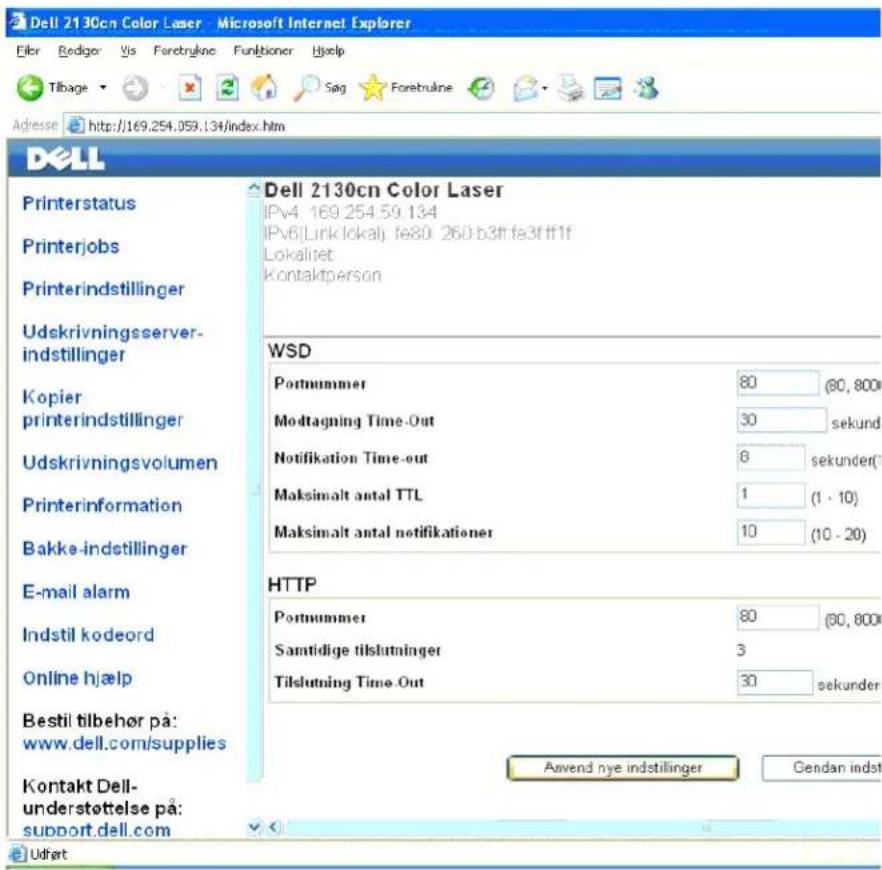Click Maksimalt antal notifikationer input field
The width and height of the screenshot is (882, 870).
tap(771, 532)
